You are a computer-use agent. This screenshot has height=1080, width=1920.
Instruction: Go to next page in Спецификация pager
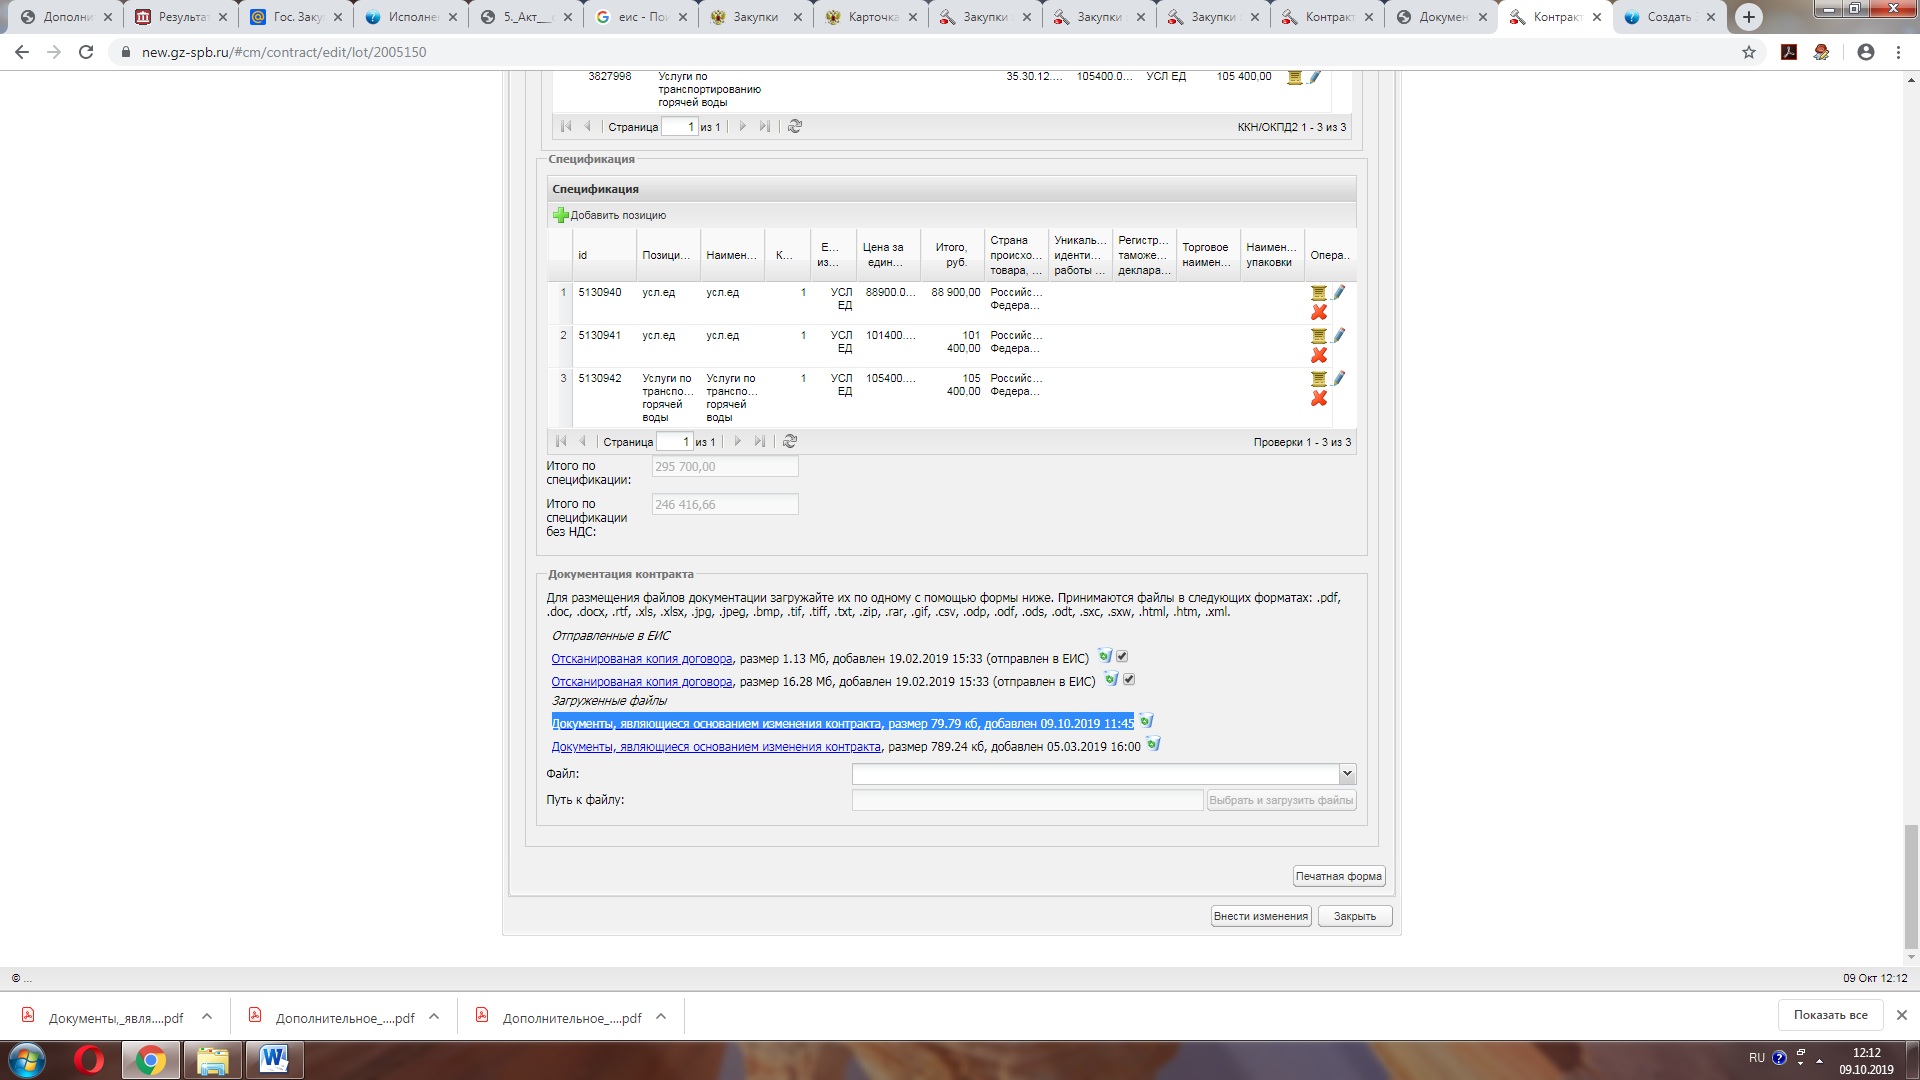(x=738, y=441)
